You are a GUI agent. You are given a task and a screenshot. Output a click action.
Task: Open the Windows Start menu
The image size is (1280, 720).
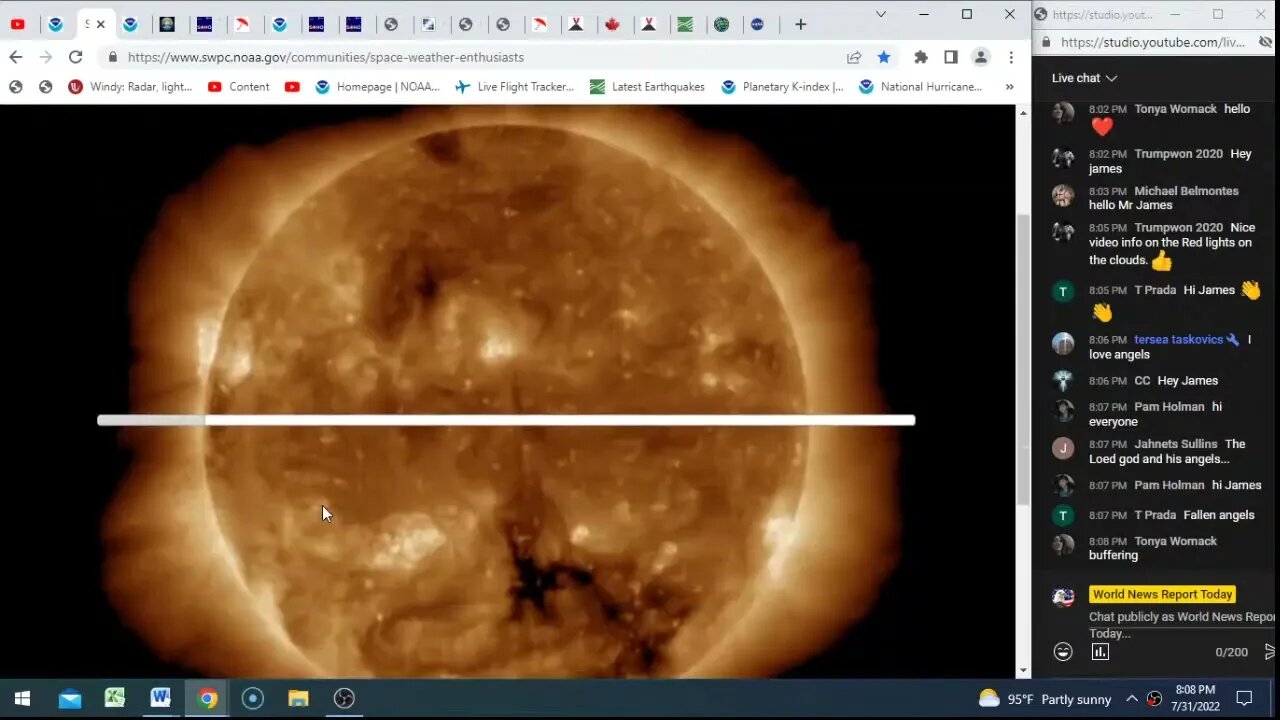22,698
